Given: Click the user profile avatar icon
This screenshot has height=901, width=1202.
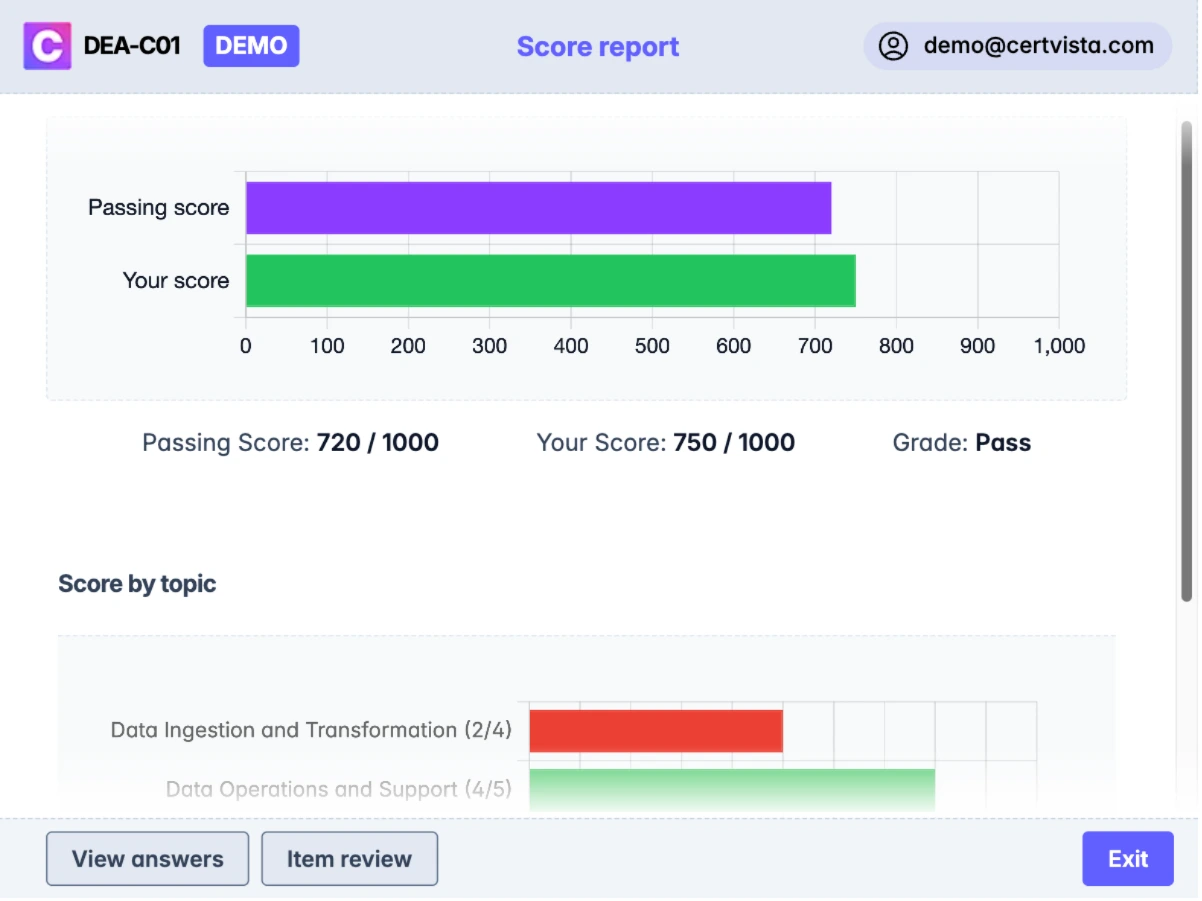Looking at the screenshot, I should 893,45.
